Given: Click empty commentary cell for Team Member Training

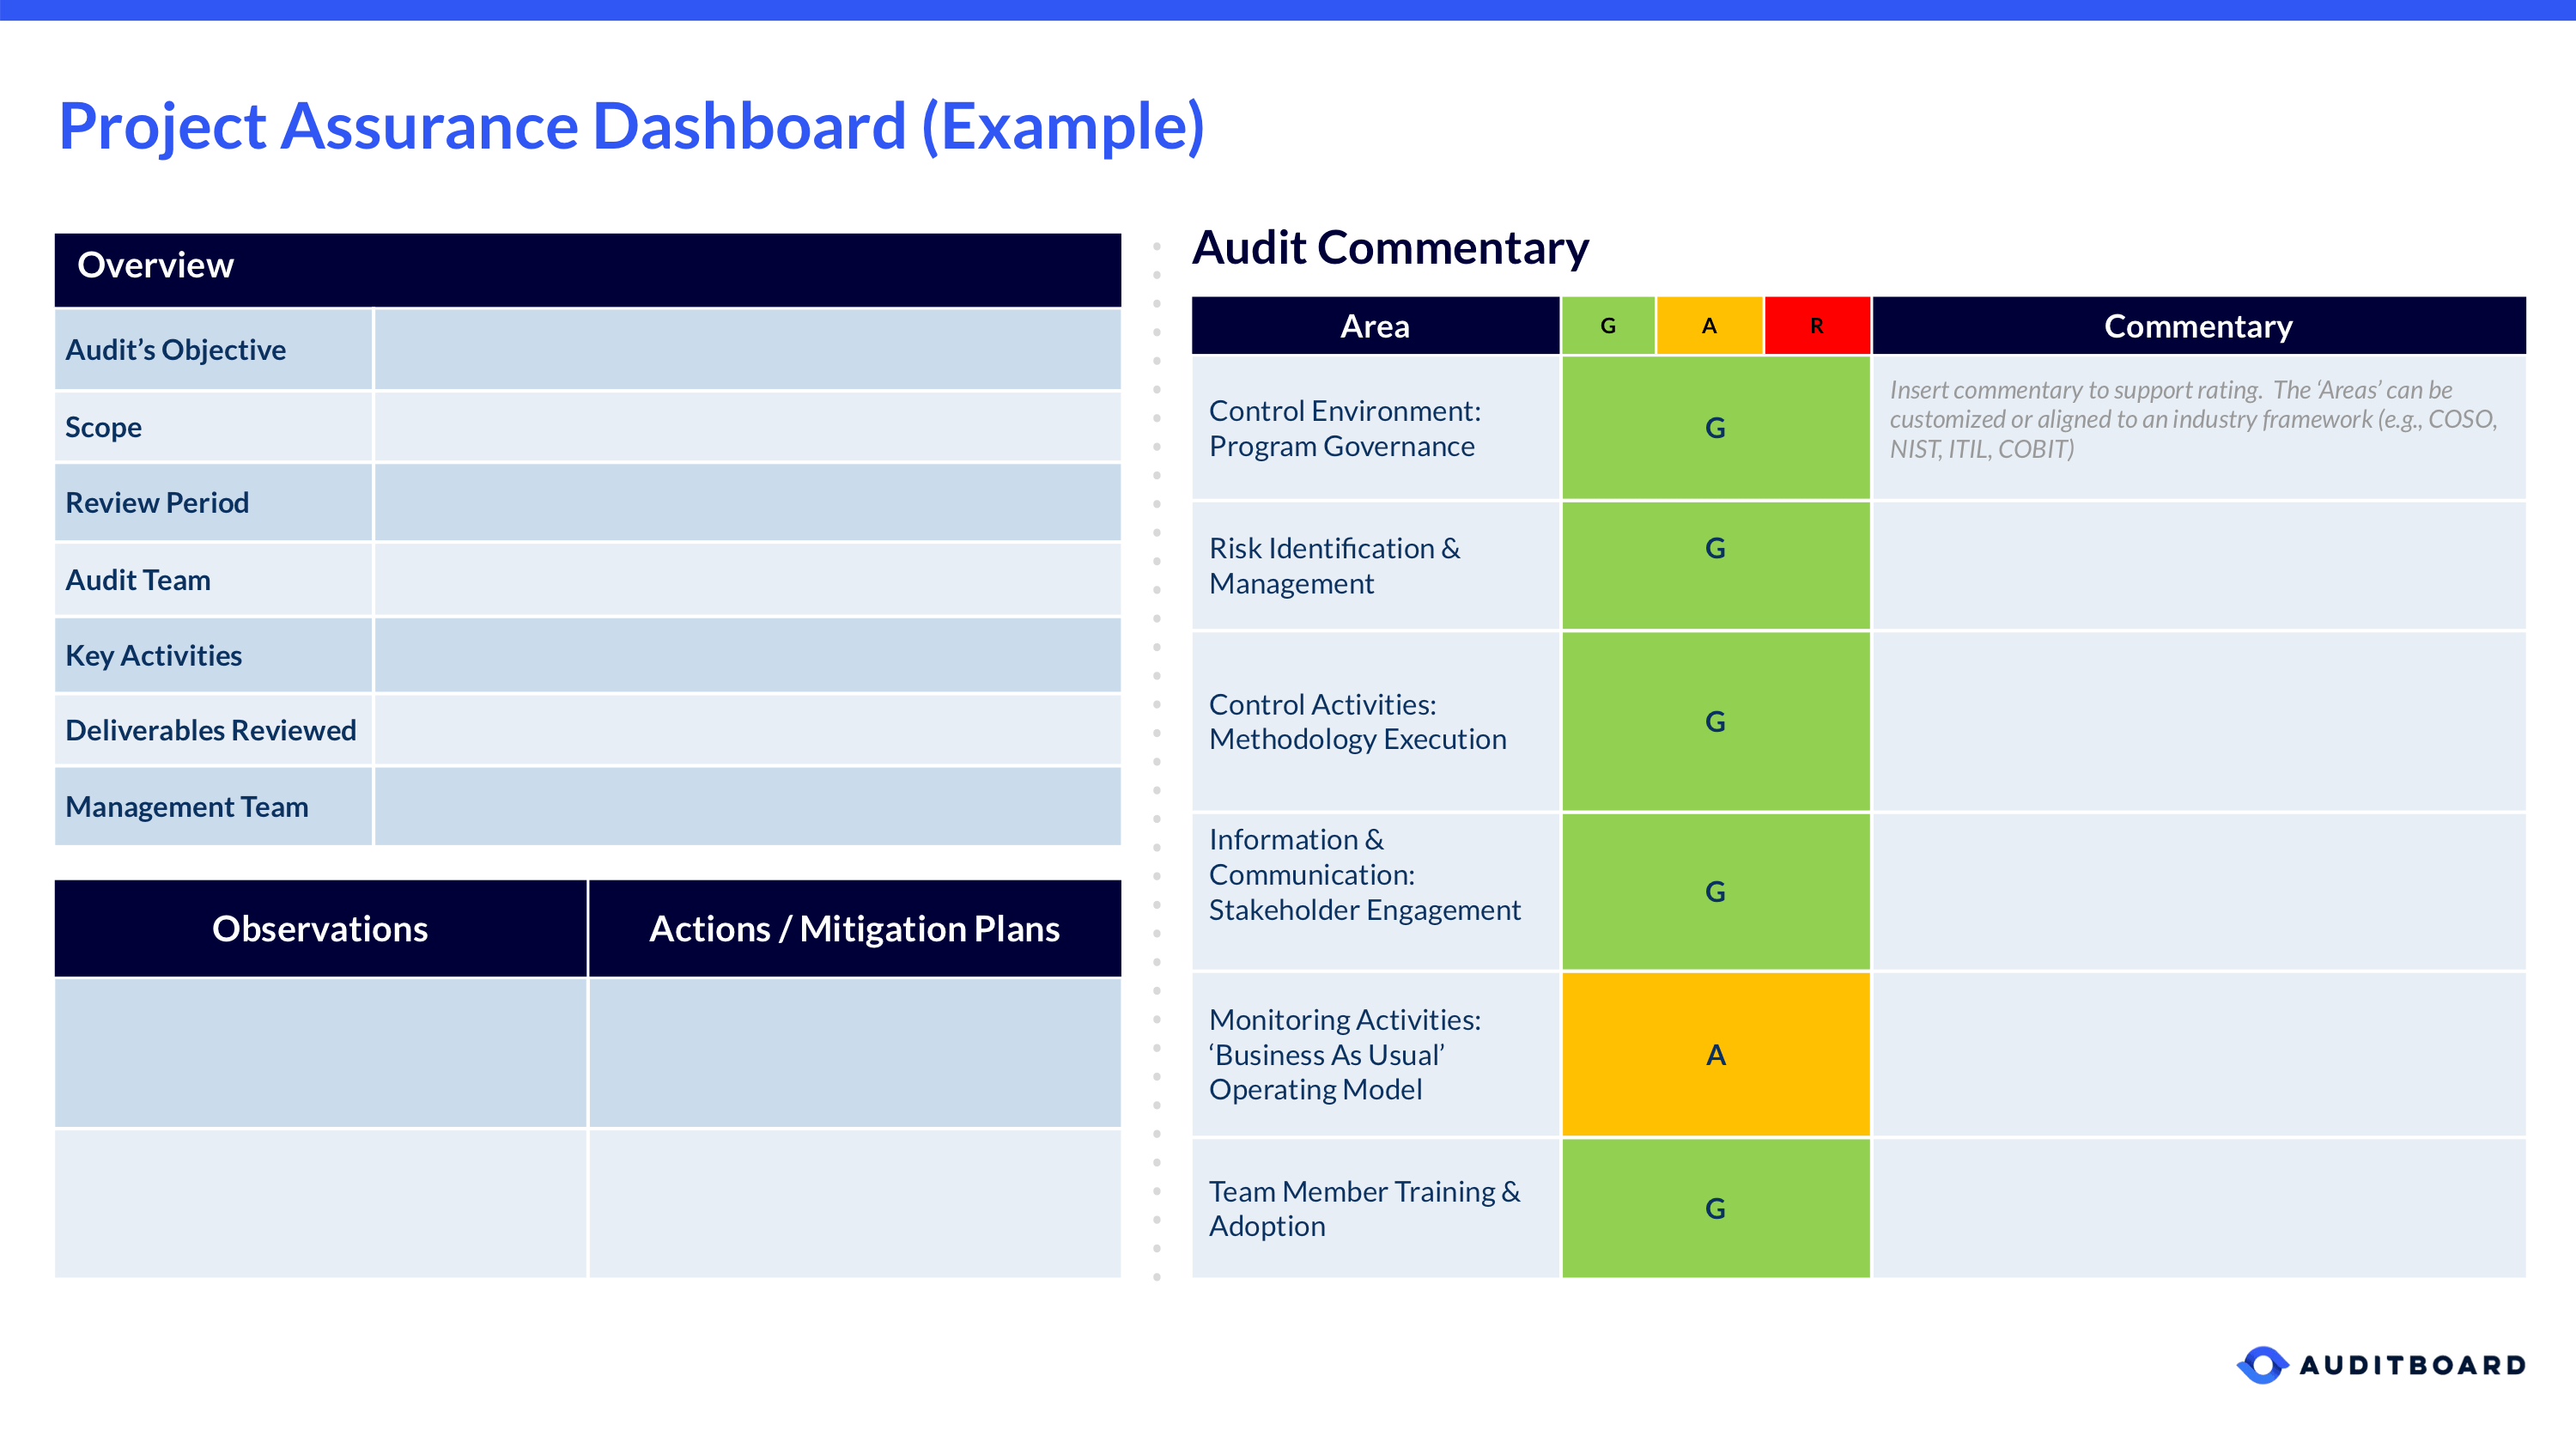Looking at the screenshot, I should pos(2199,1208).
